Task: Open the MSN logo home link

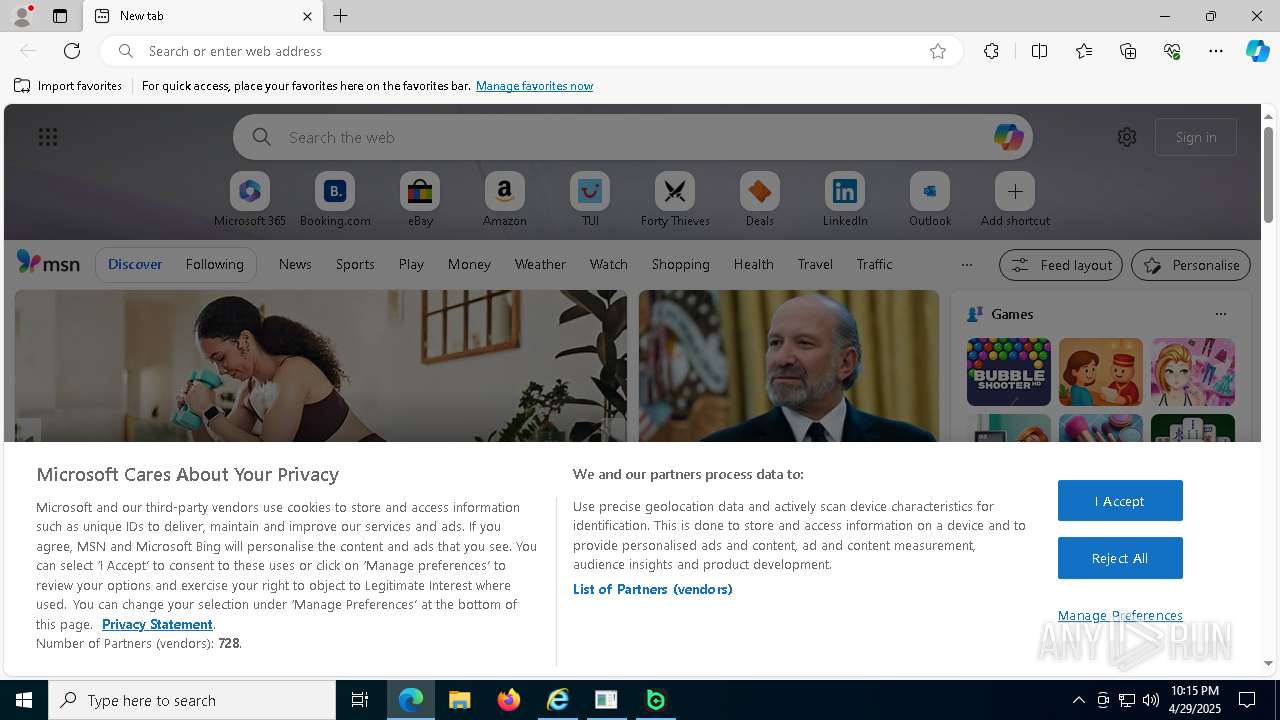Action: 48,263
